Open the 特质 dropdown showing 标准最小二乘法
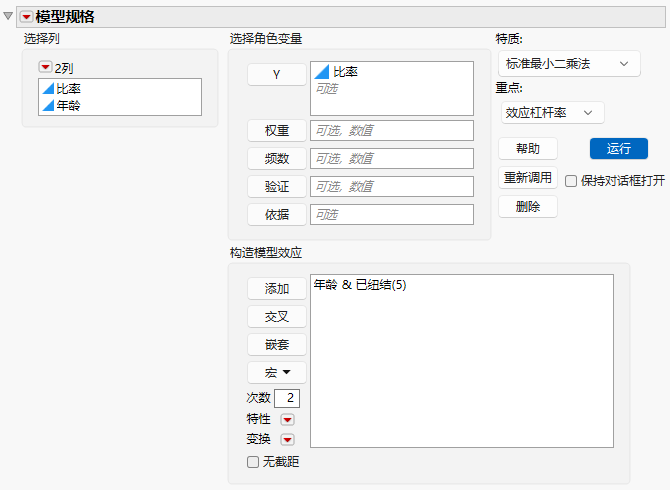 pyautogui.click(x=569, y=64)
